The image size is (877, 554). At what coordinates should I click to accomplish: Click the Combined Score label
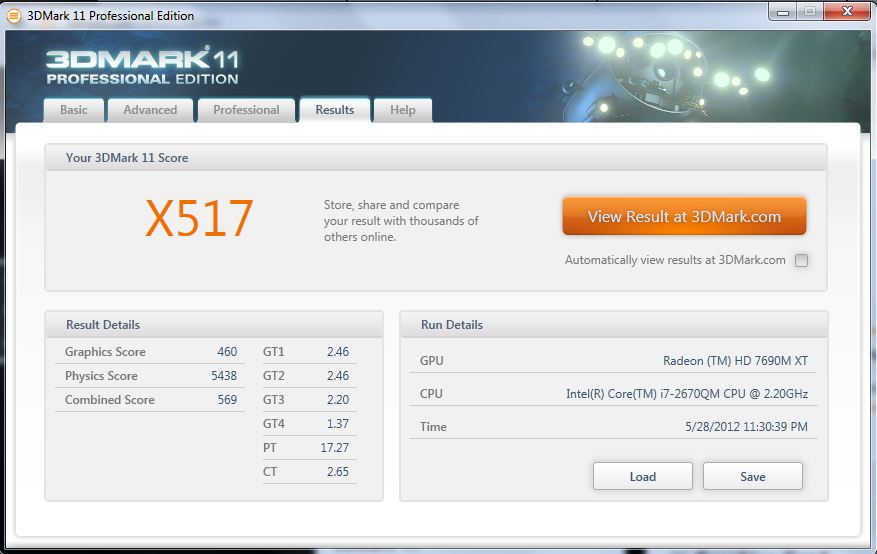[110, 400]
